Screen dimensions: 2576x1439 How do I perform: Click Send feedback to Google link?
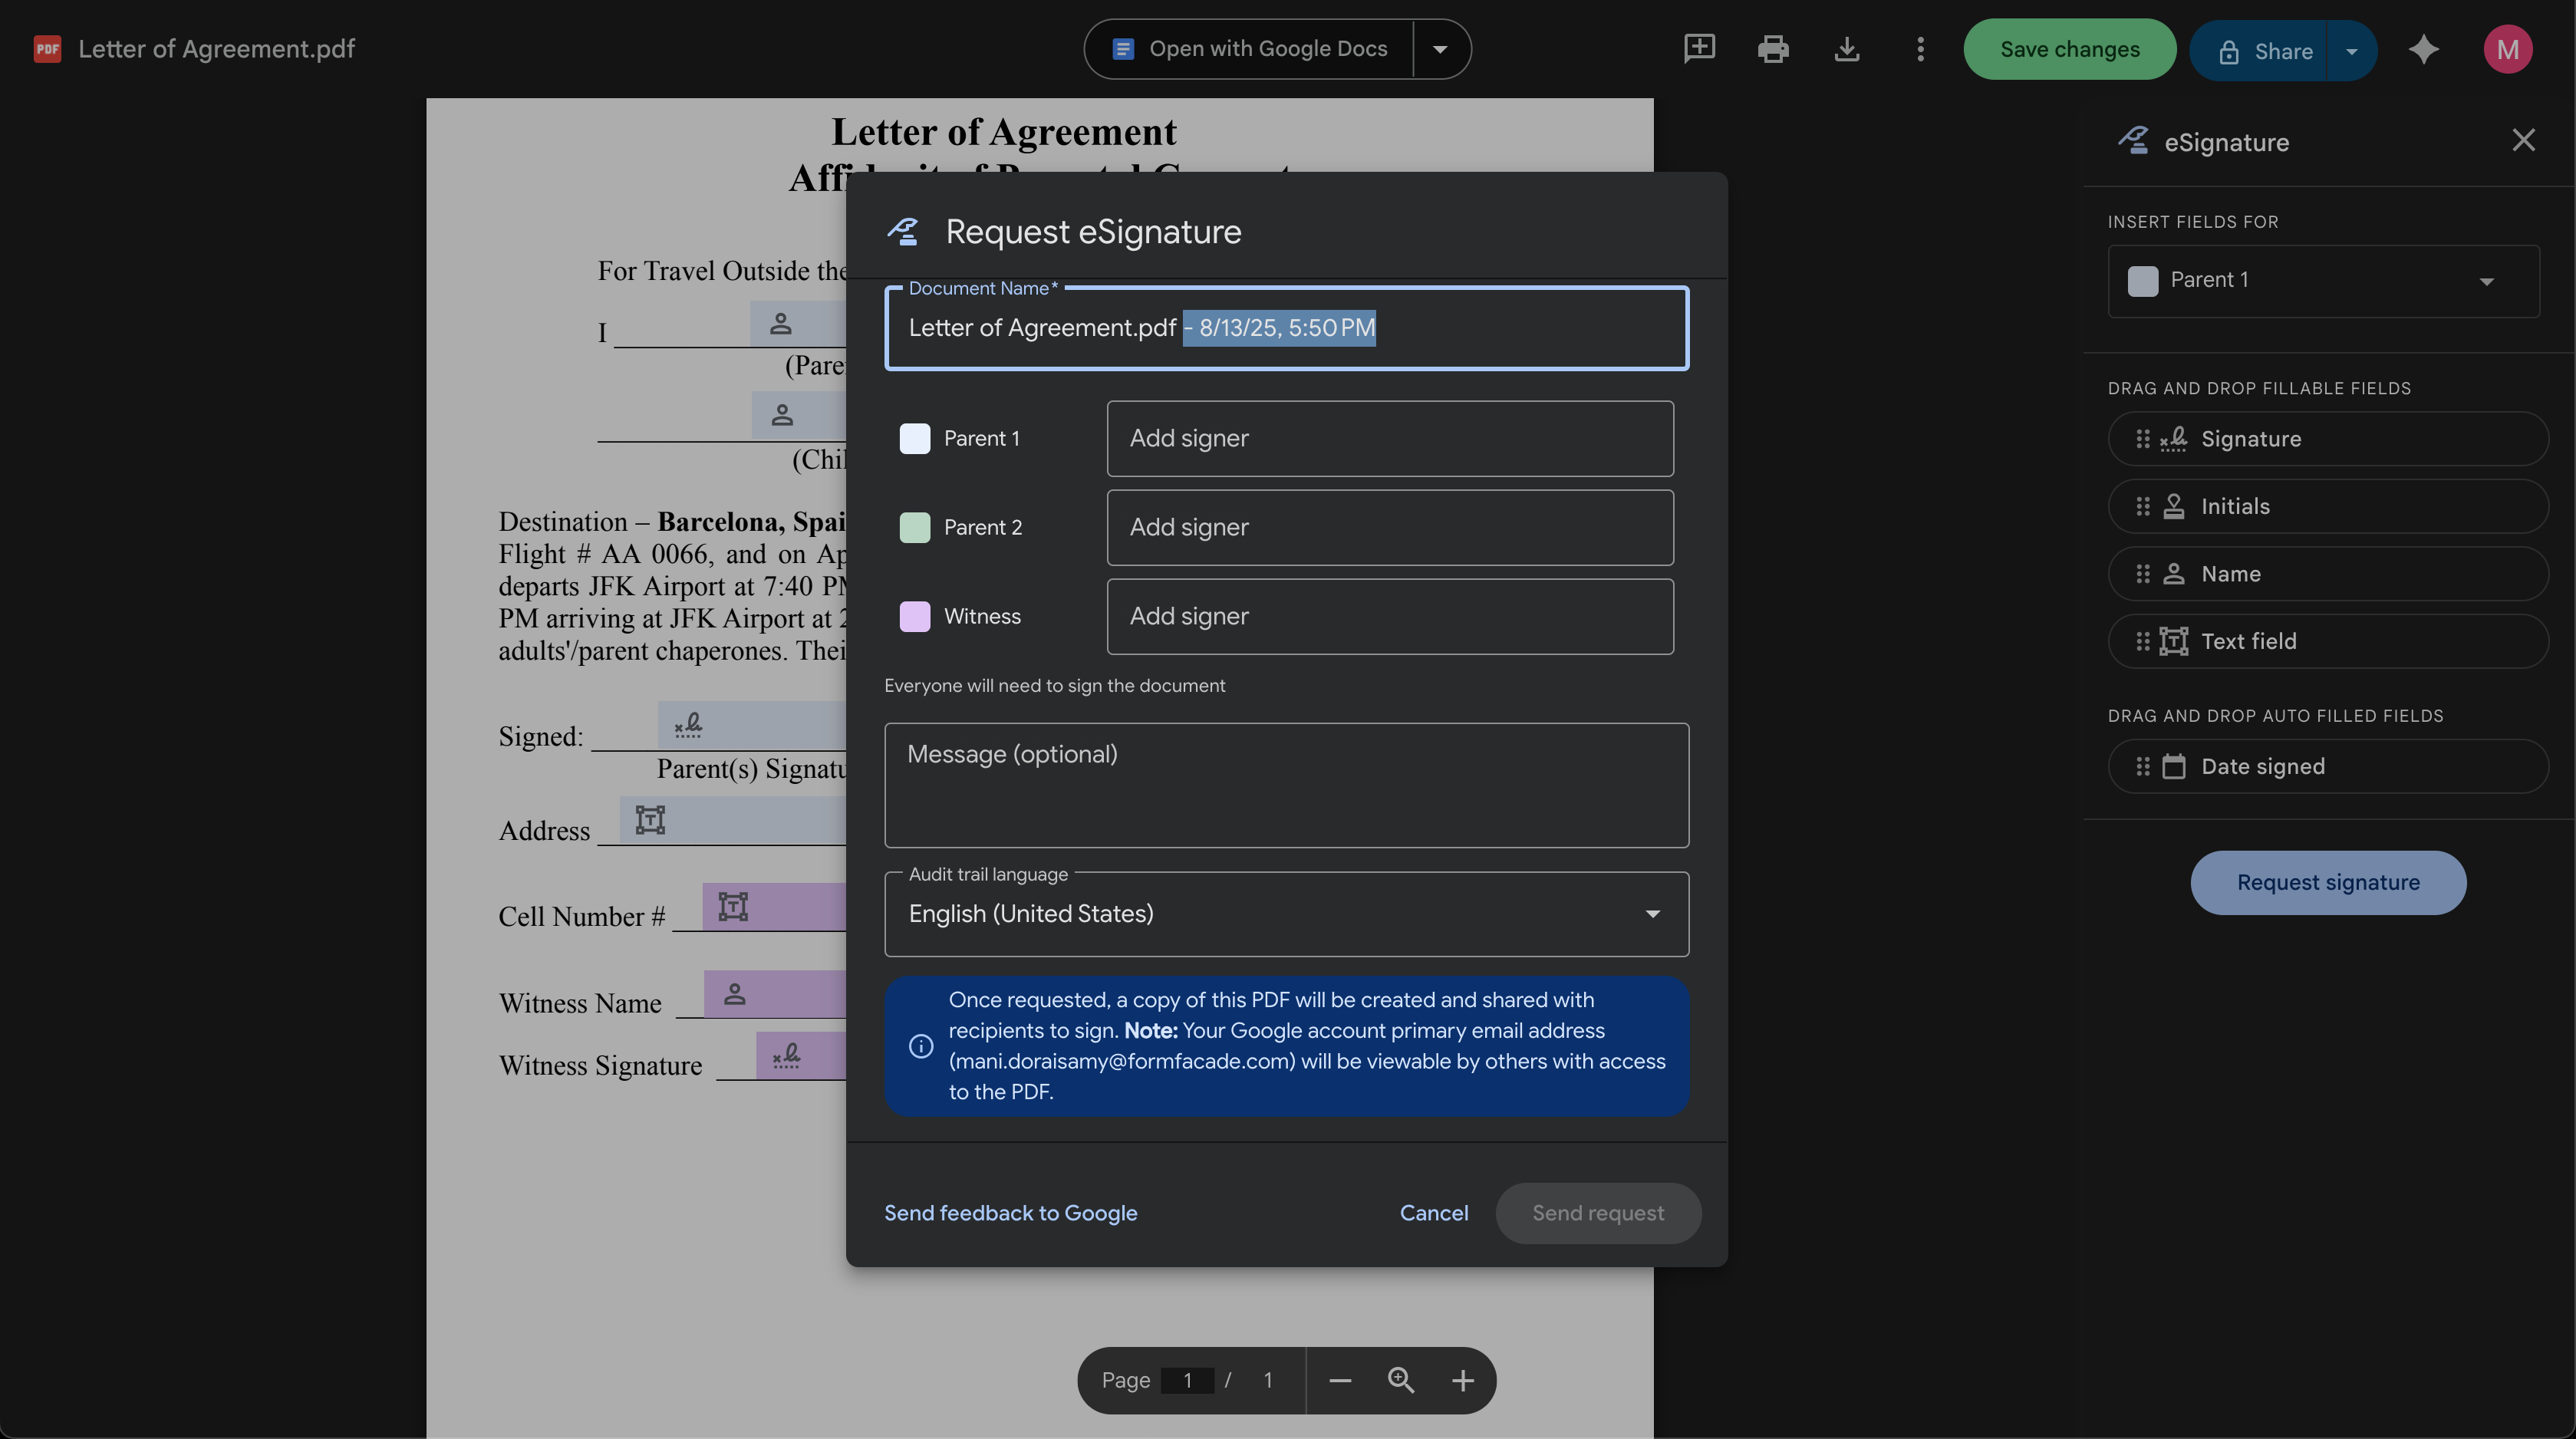[1010, 1213]
